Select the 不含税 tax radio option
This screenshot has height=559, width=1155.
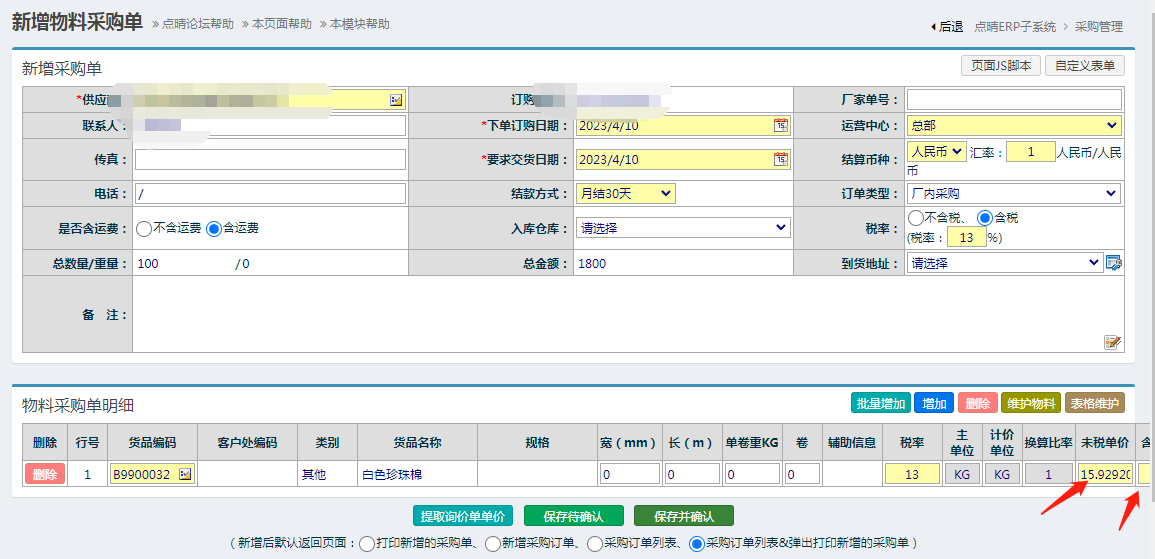click(x=916, y=218)
